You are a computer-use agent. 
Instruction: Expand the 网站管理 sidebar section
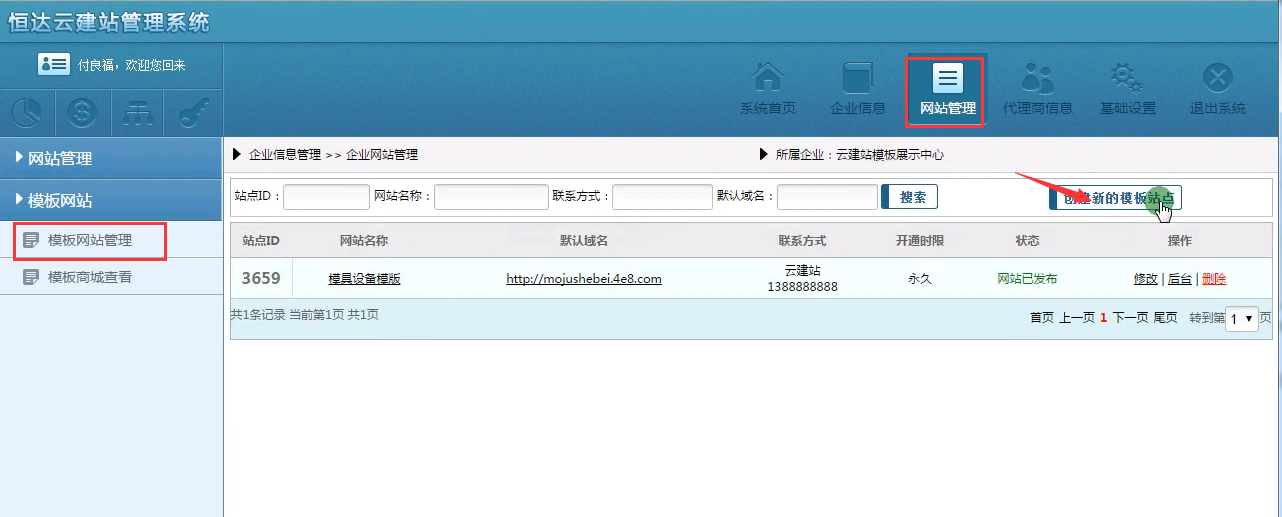pos(110,158)
